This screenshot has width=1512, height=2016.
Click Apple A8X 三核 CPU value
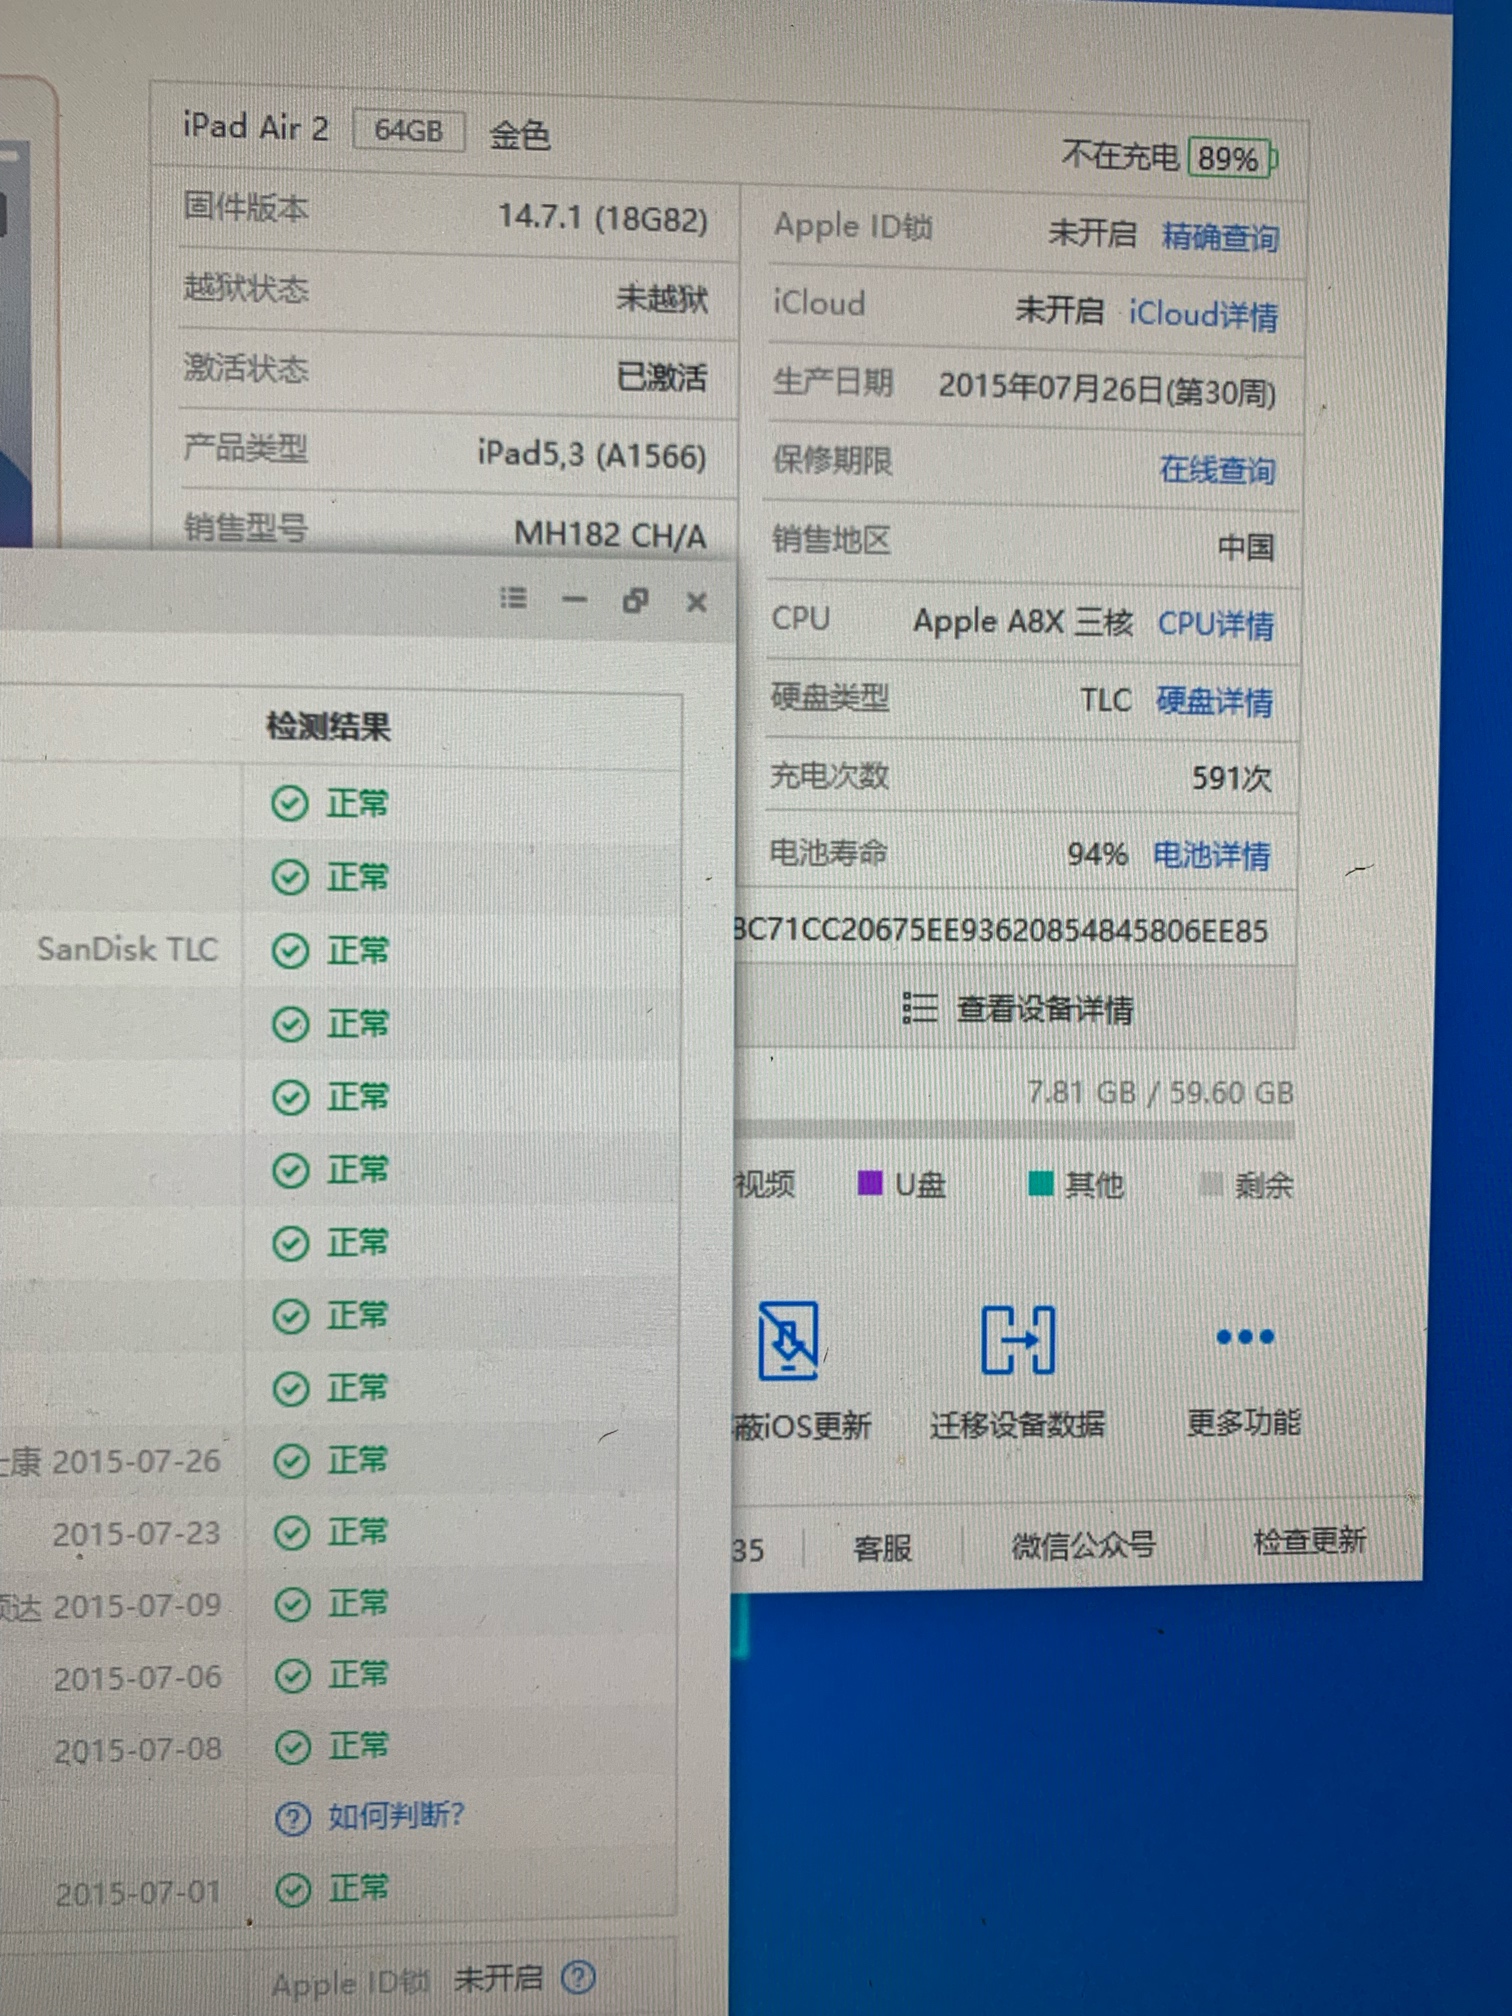point(1023,622)
